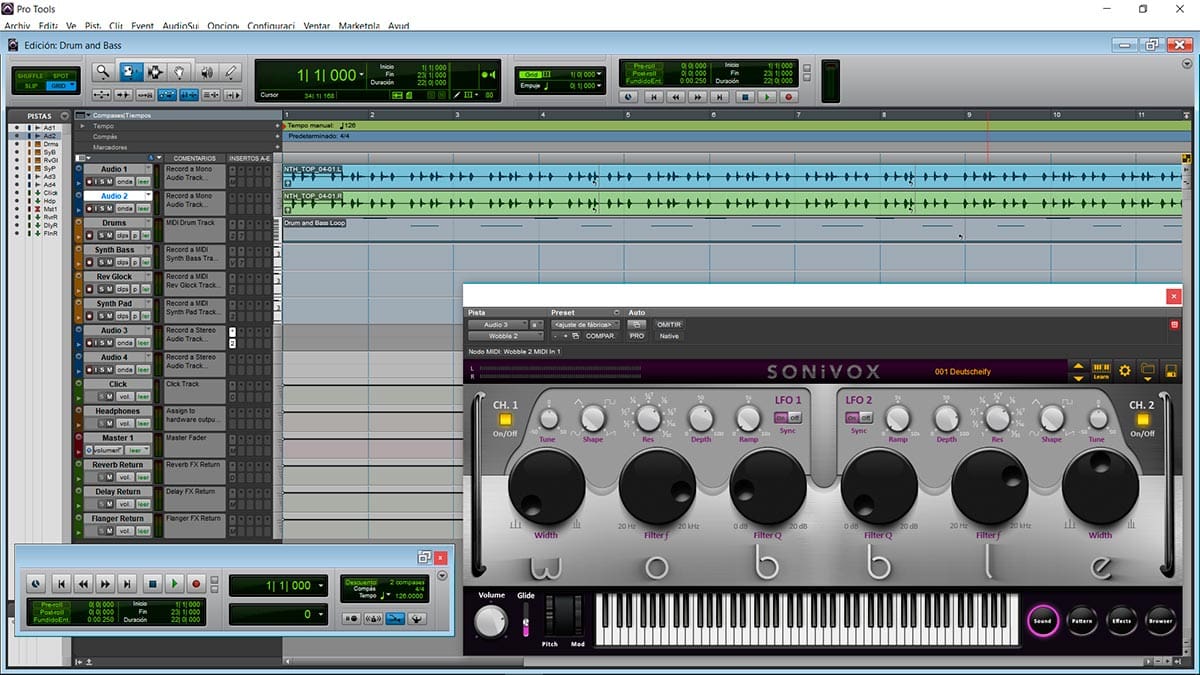The image size is (1200, 675).
Task: Open the factory preset dropdown in plugin header
Action: pos(586,325)
